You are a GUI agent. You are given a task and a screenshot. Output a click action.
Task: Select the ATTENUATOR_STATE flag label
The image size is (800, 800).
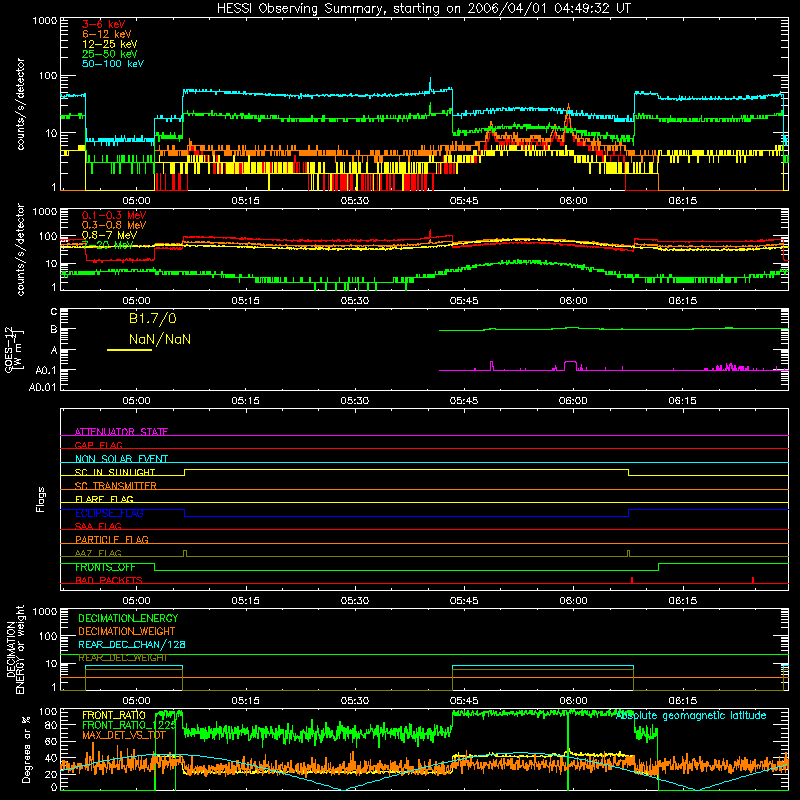[121, 432]
